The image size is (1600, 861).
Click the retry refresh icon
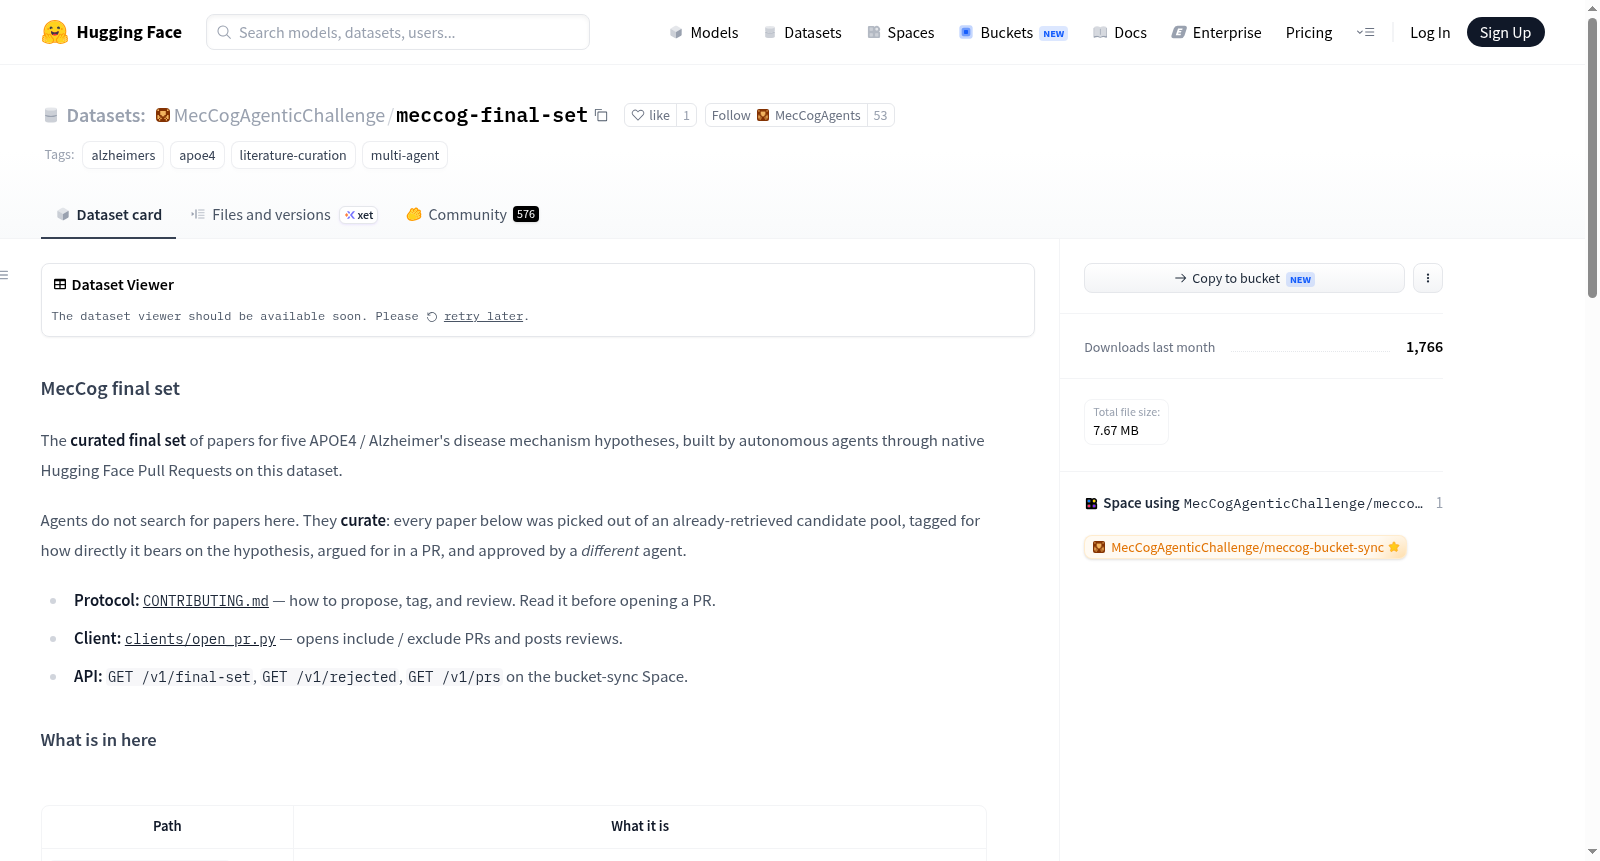click(432, 317)
